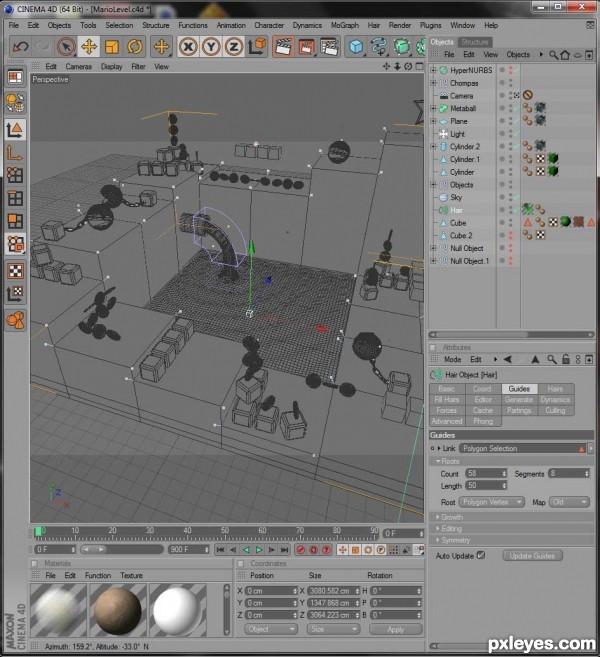Click the search icon in Objects manager
600x657 pixels.
coord(553,55)
